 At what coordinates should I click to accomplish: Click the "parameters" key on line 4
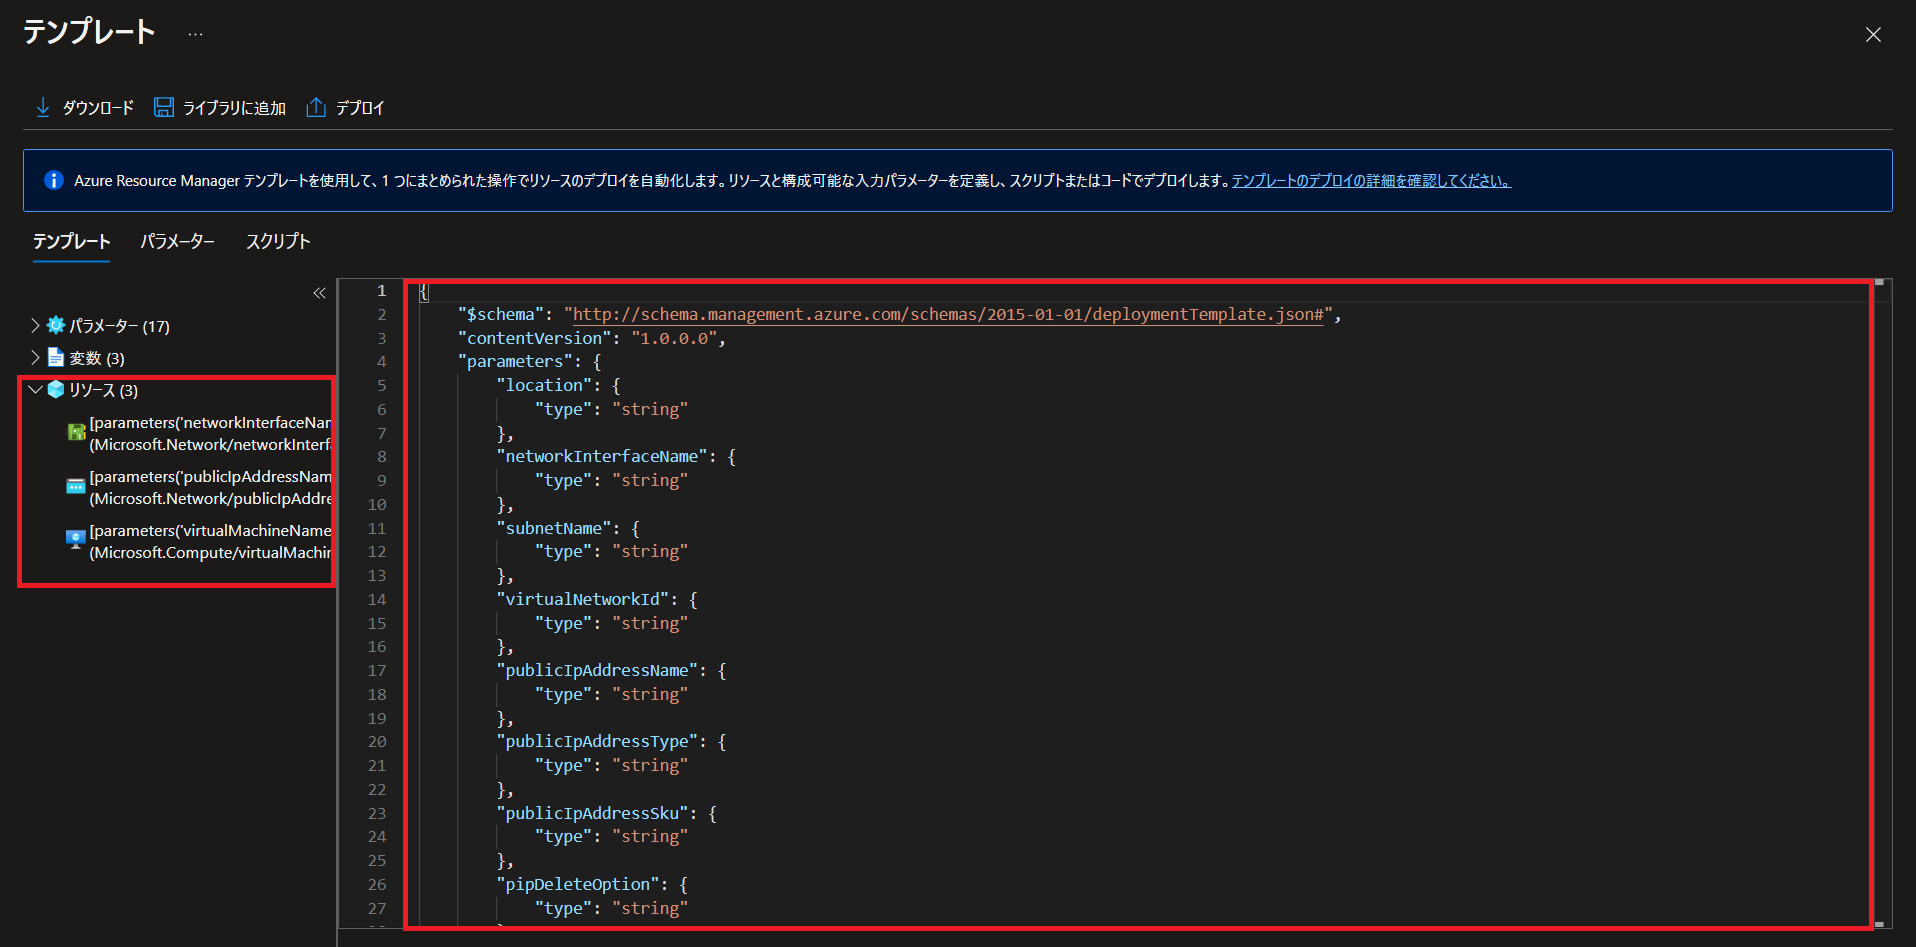(x=515, y=361)
